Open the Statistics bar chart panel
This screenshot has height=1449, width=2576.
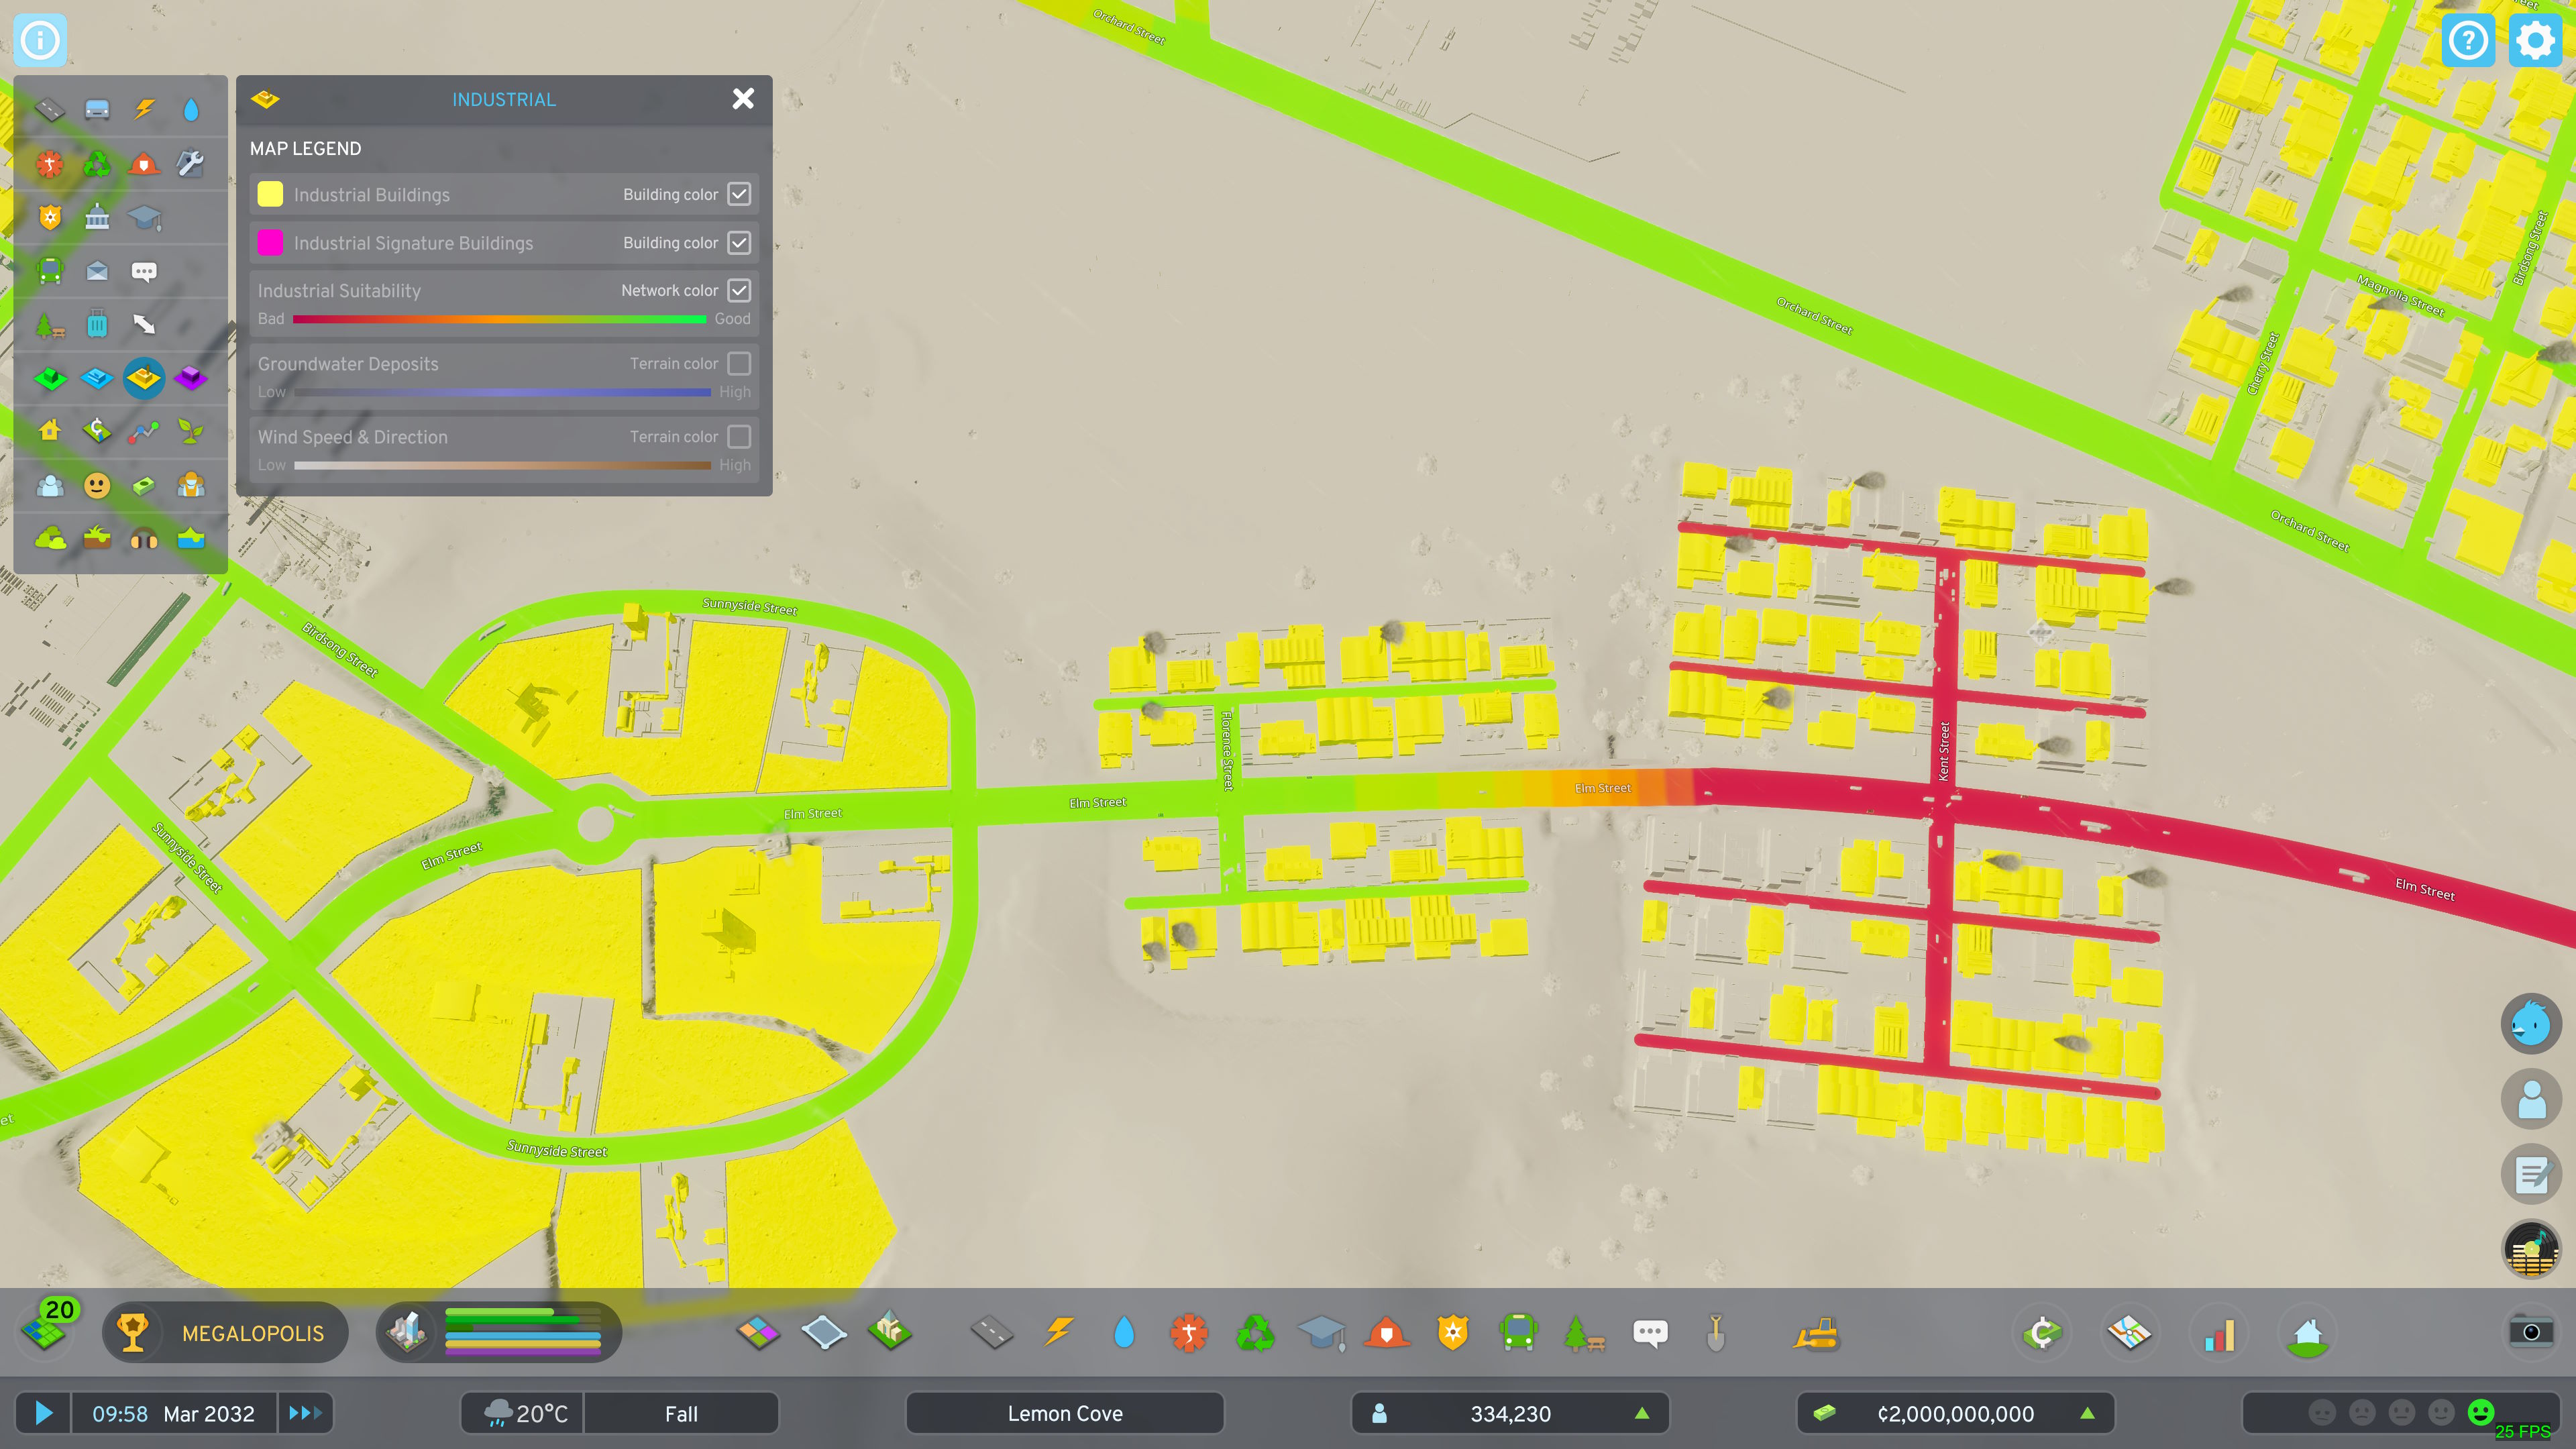tap(2219, 1333)
